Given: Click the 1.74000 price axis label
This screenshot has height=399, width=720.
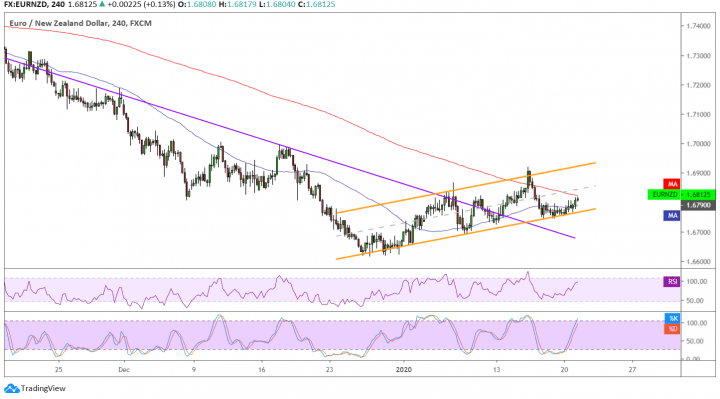Looking at the screenshot, I should pos(698,26).
